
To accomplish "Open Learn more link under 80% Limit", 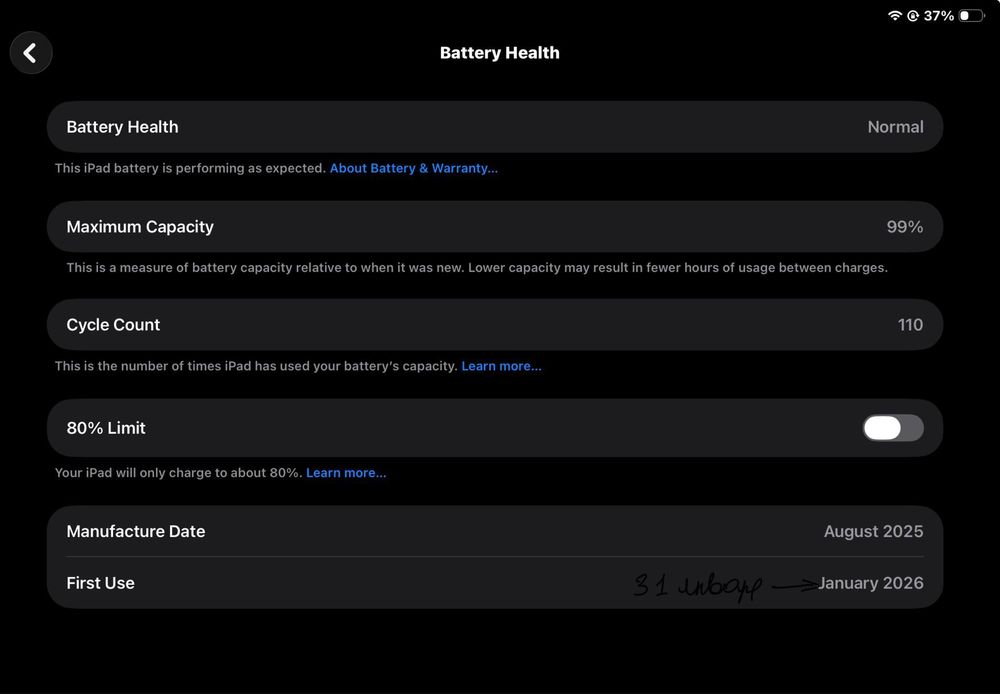I will pos(346,473).
